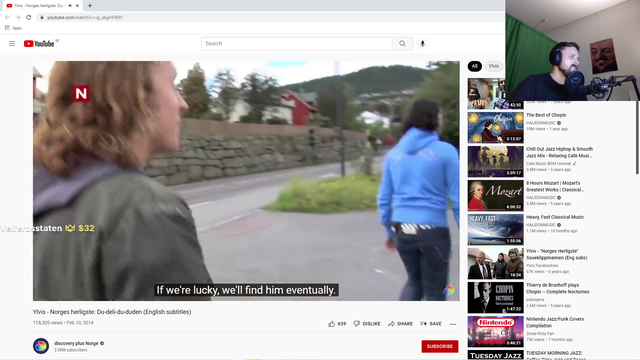This screenshot has width=640, height=360.
Task: Open discovery plus Norge channel name link
Action: click(x=76, y=343)
